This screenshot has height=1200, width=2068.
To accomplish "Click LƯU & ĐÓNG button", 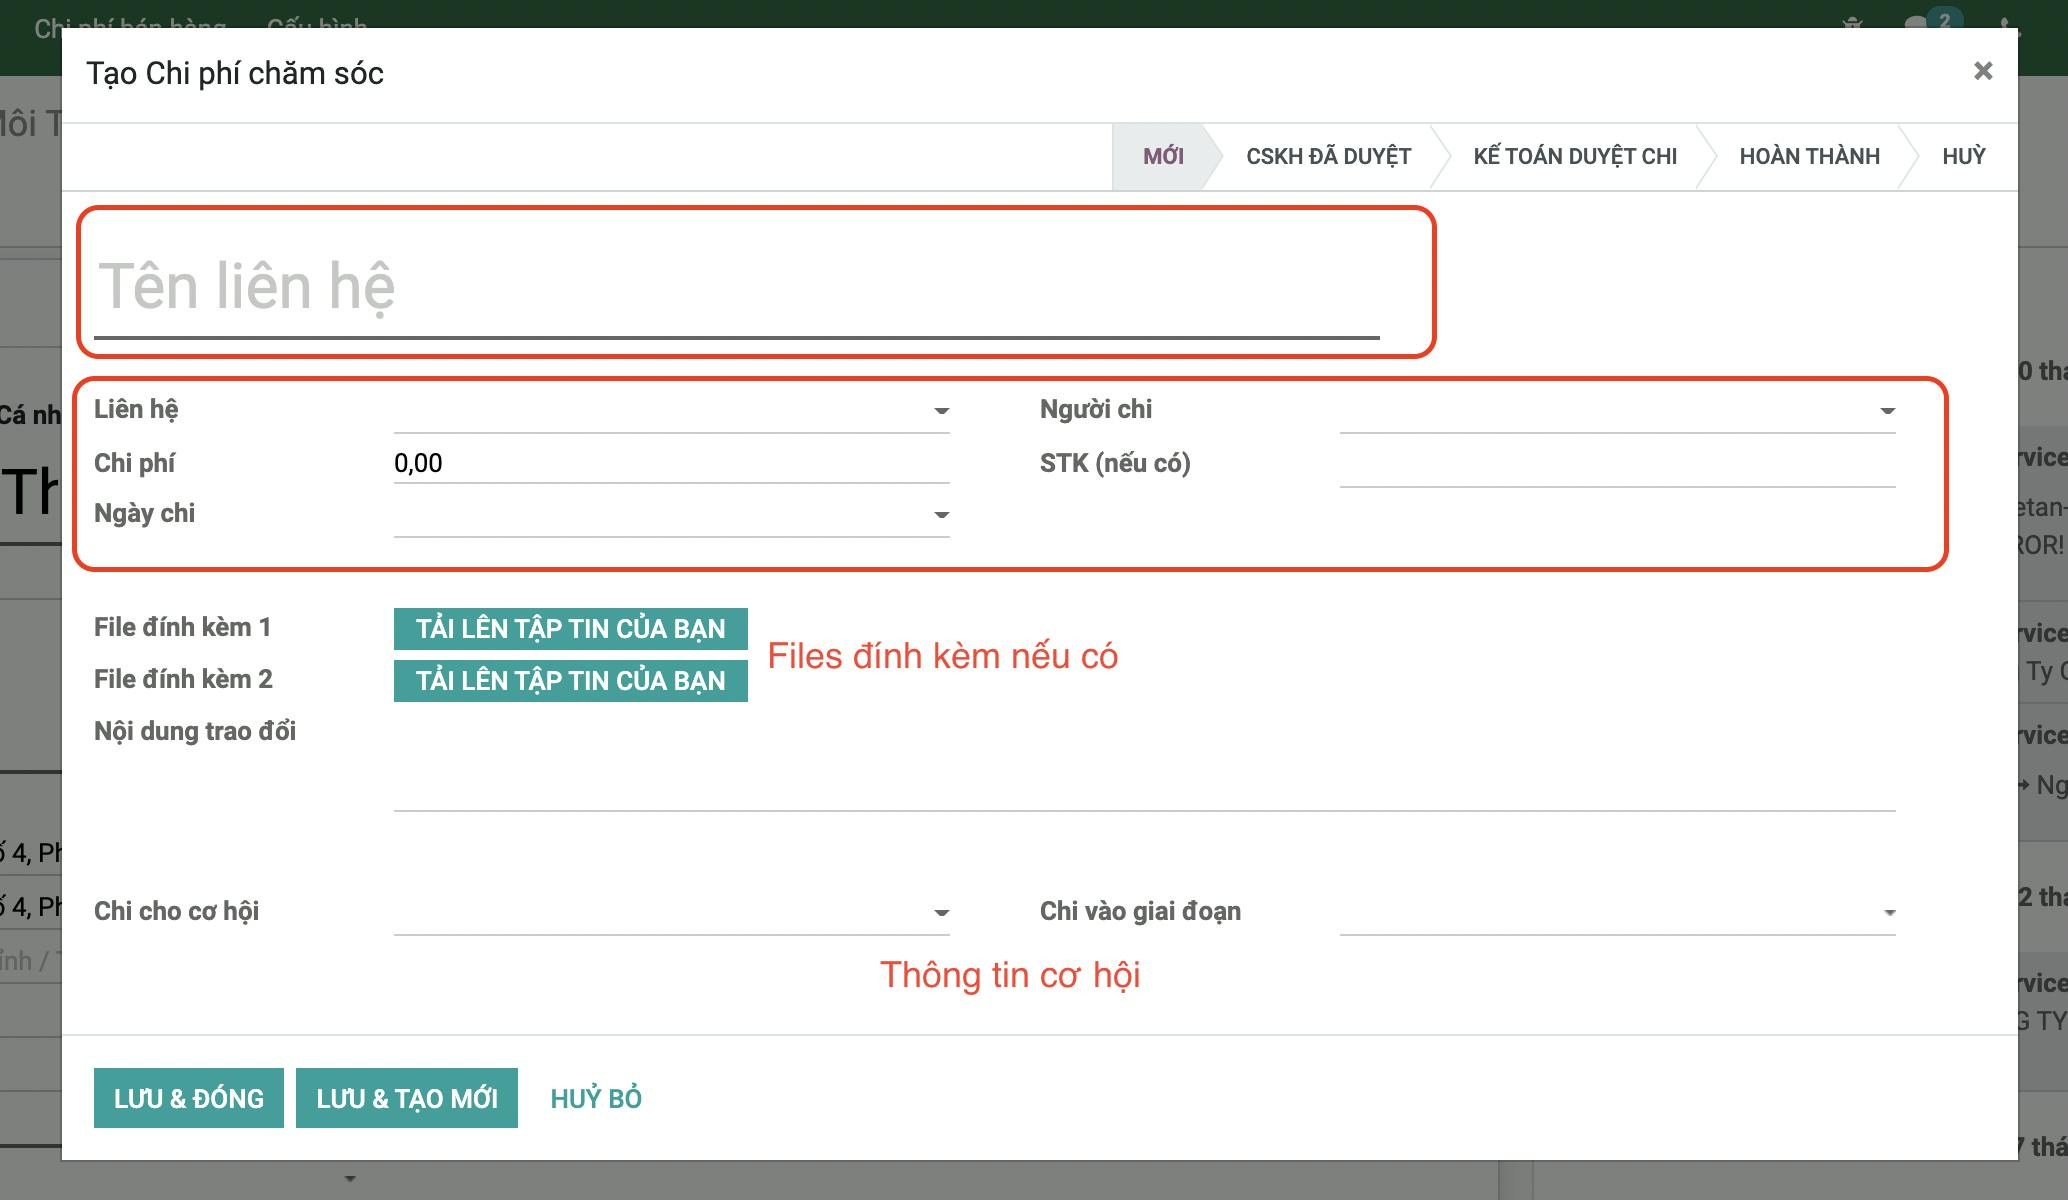I will [189, 1098].
